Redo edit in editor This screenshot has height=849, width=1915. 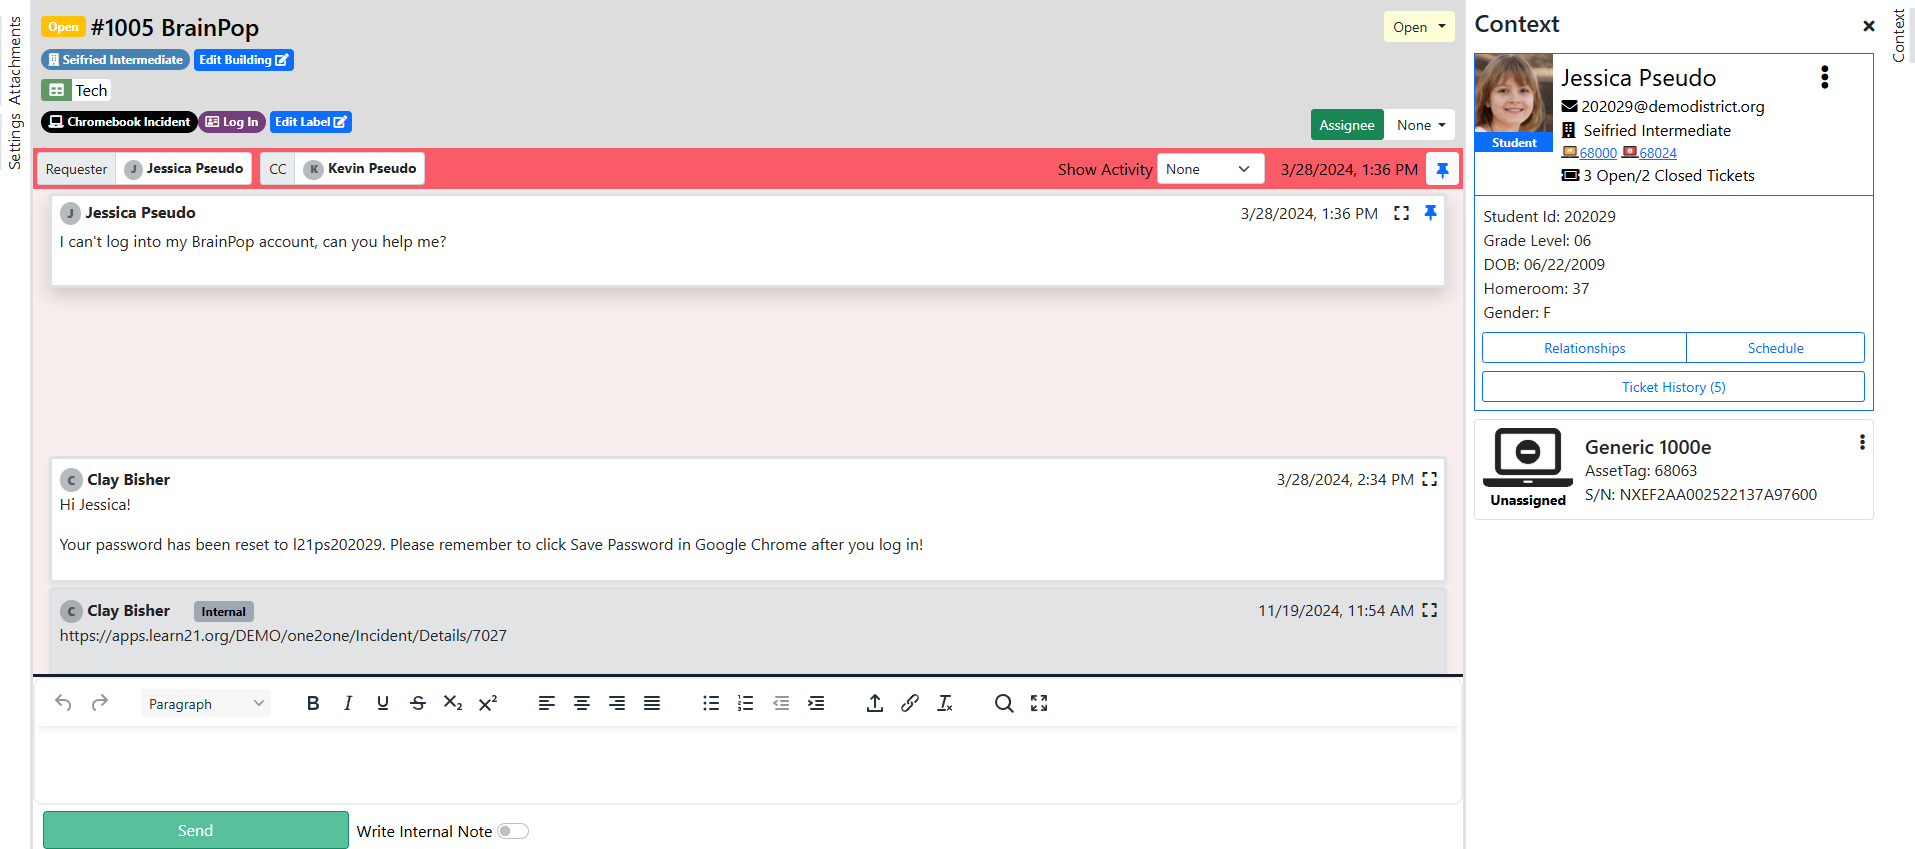click(100, 703)
